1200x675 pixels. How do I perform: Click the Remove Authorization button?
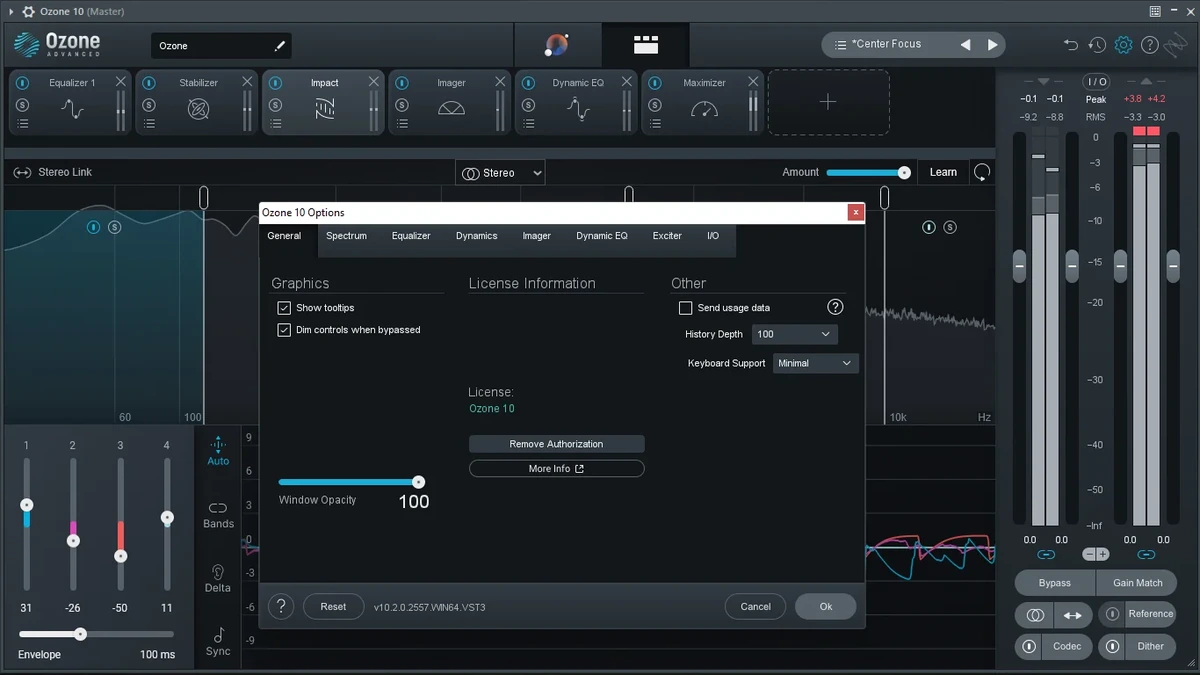[x=556, y=444]
